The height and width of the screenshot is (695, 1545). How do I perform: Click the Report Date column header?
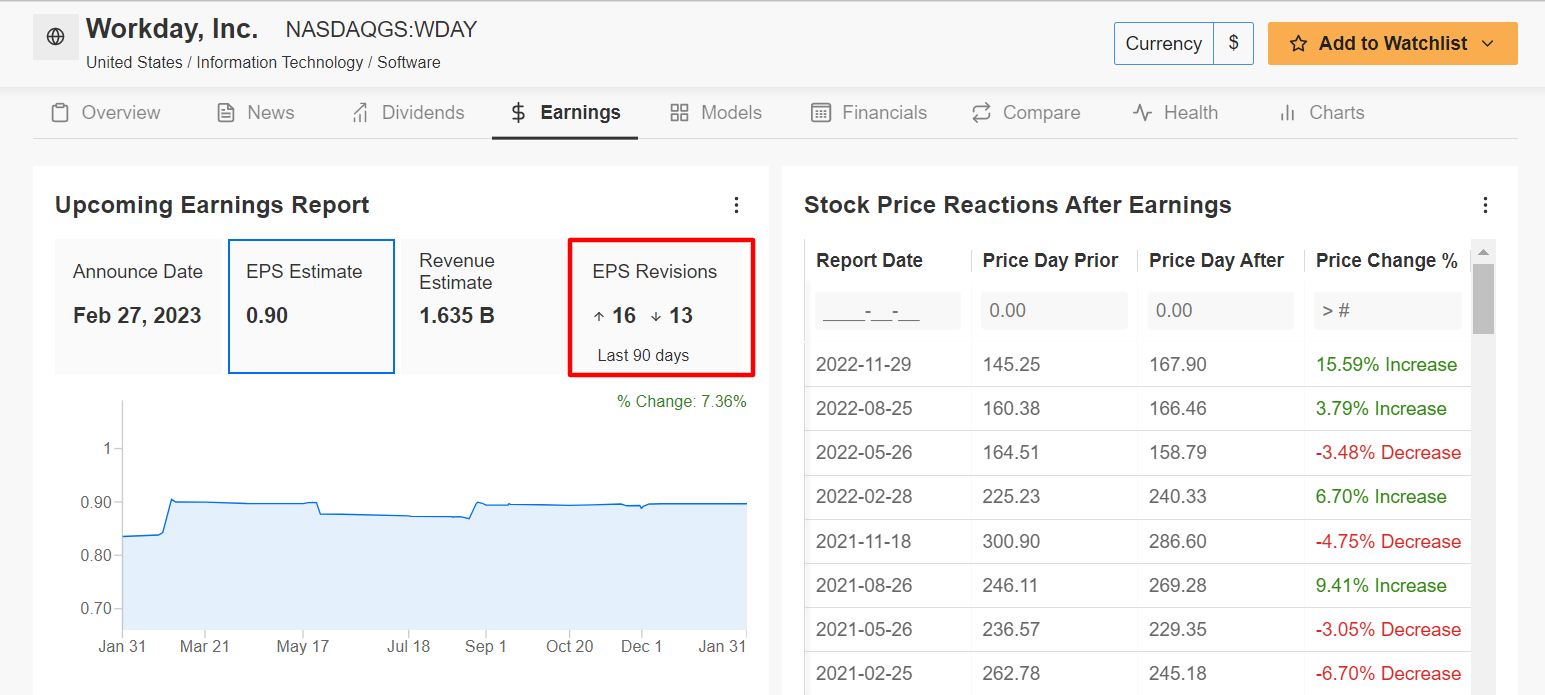(x=869, y=261)
